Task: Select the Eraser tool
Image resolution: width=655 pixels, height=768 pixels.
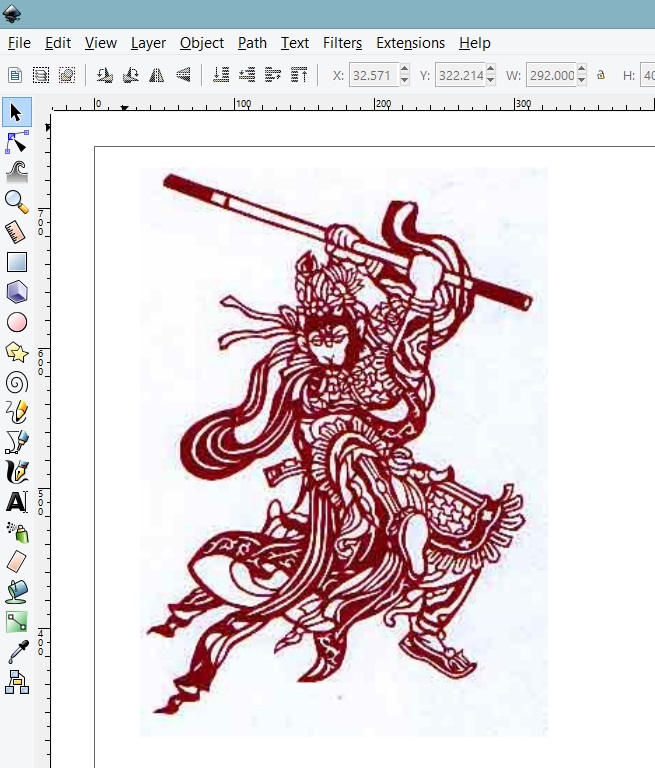Action: (x=17, y=562)
